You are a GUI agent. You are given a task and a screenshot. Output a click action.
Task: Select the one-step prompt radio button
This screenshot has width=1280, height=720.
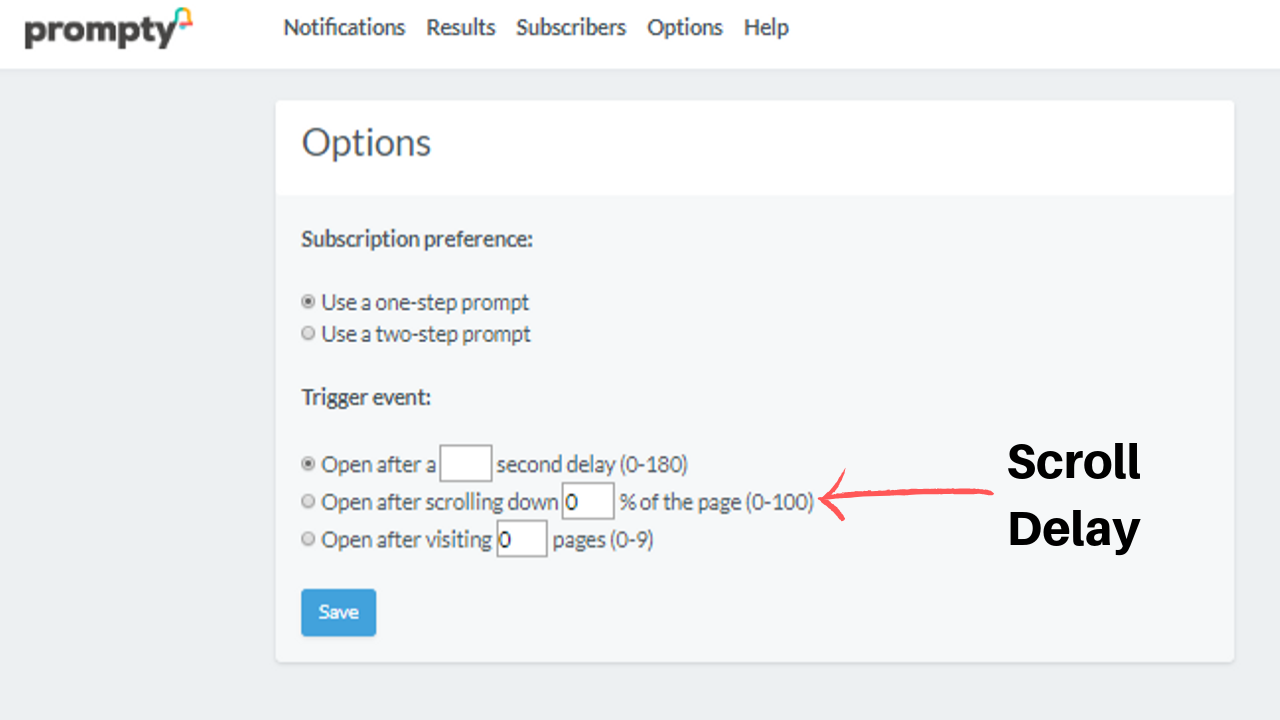309,301
